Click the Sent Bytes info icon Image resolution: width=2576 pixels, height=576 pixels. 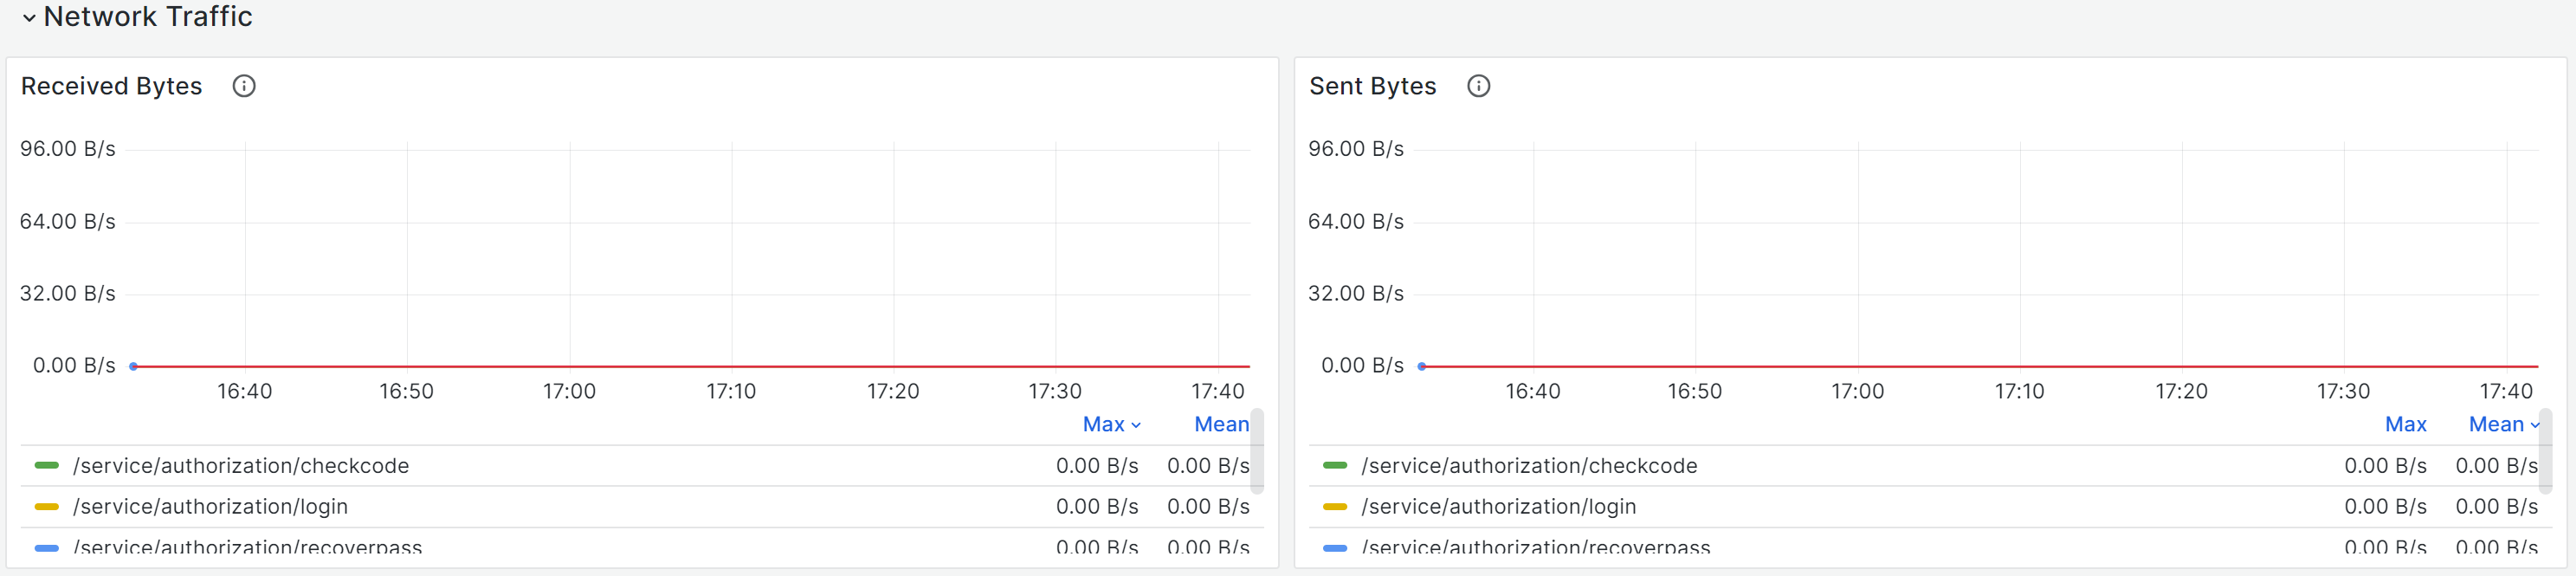(x=1478, y=86)
